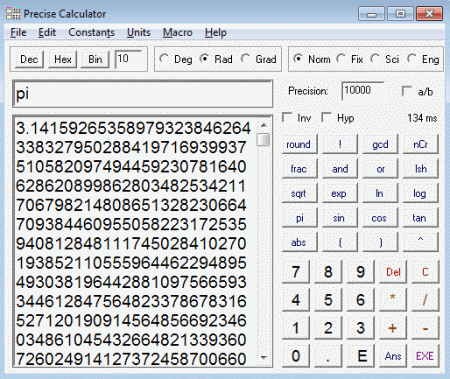The image size is (450, 379).
Task: Insert previous answer with Ans key
Action: (x=393, y=356)
